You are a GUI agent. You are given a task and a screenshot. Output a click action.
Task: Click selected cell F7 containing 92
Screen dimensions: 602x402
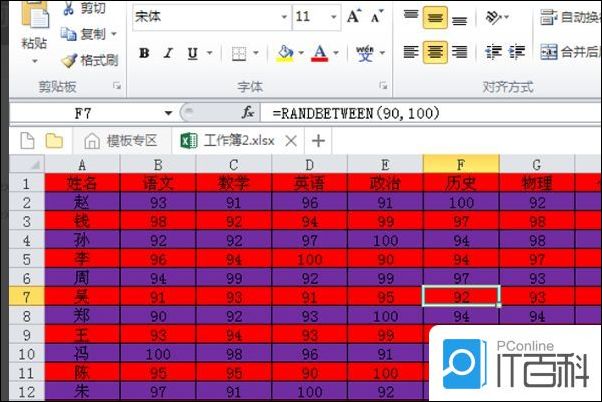461,297
